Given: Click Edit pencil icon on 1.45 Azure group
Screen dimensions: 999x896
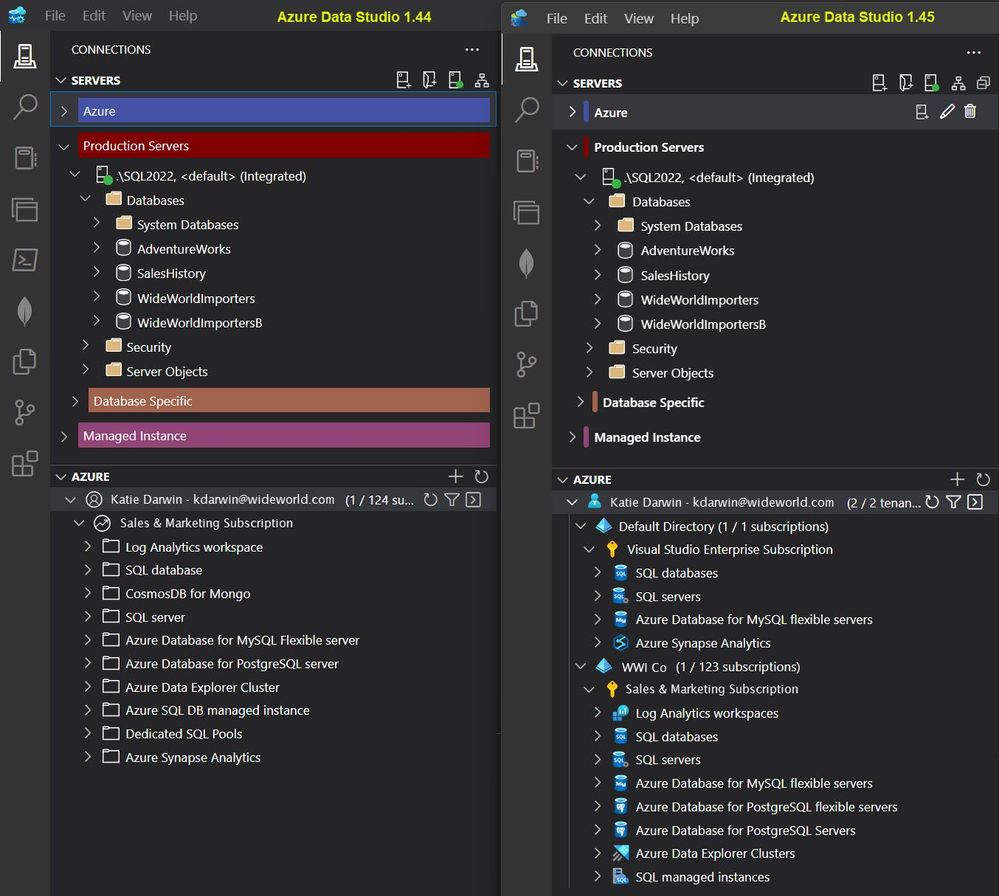Looking at the screenshot, I should coord(947,112).
